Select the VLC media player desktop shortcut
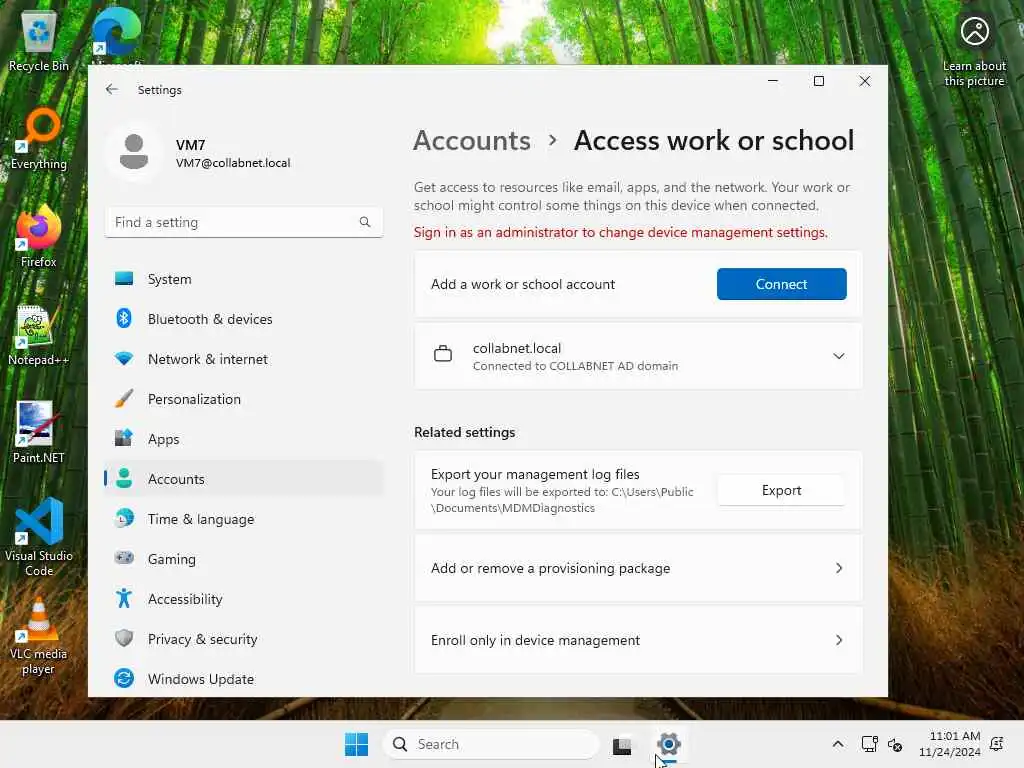 point(39,637)
